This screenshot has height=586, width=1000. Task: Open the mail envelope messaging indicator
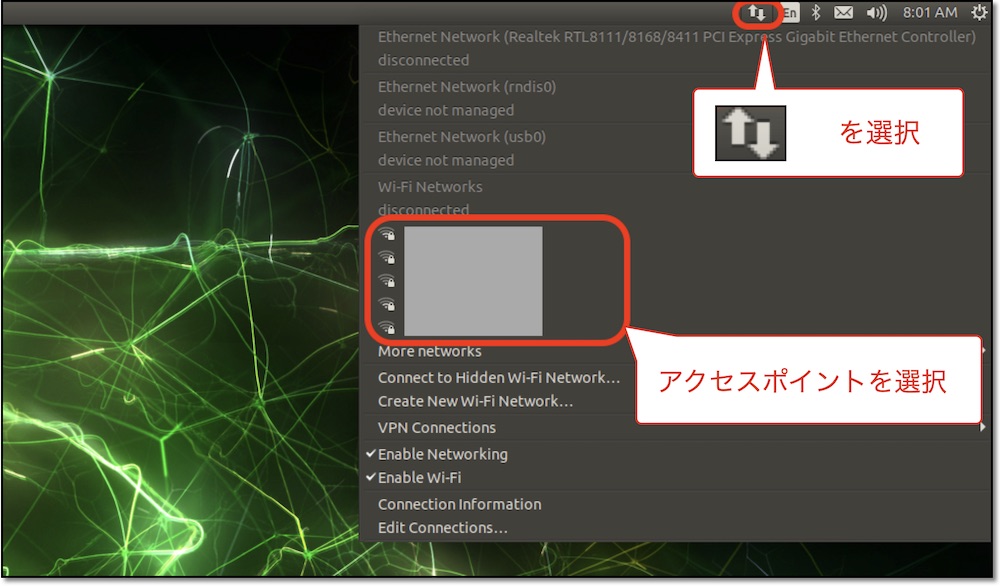pyautogui.click(x=843, y=12)
